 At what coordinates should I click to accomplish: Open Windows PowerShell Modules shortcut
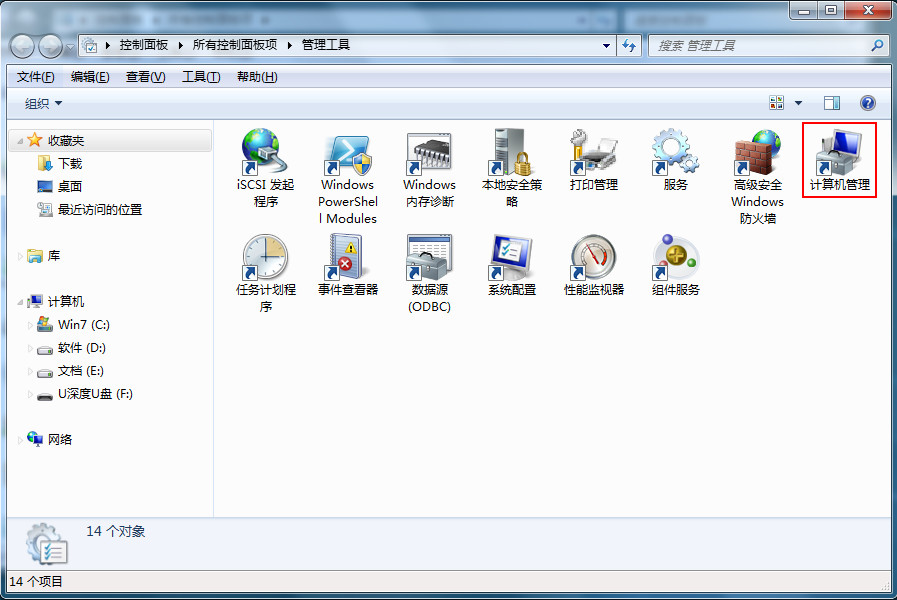tap(347, 177)
